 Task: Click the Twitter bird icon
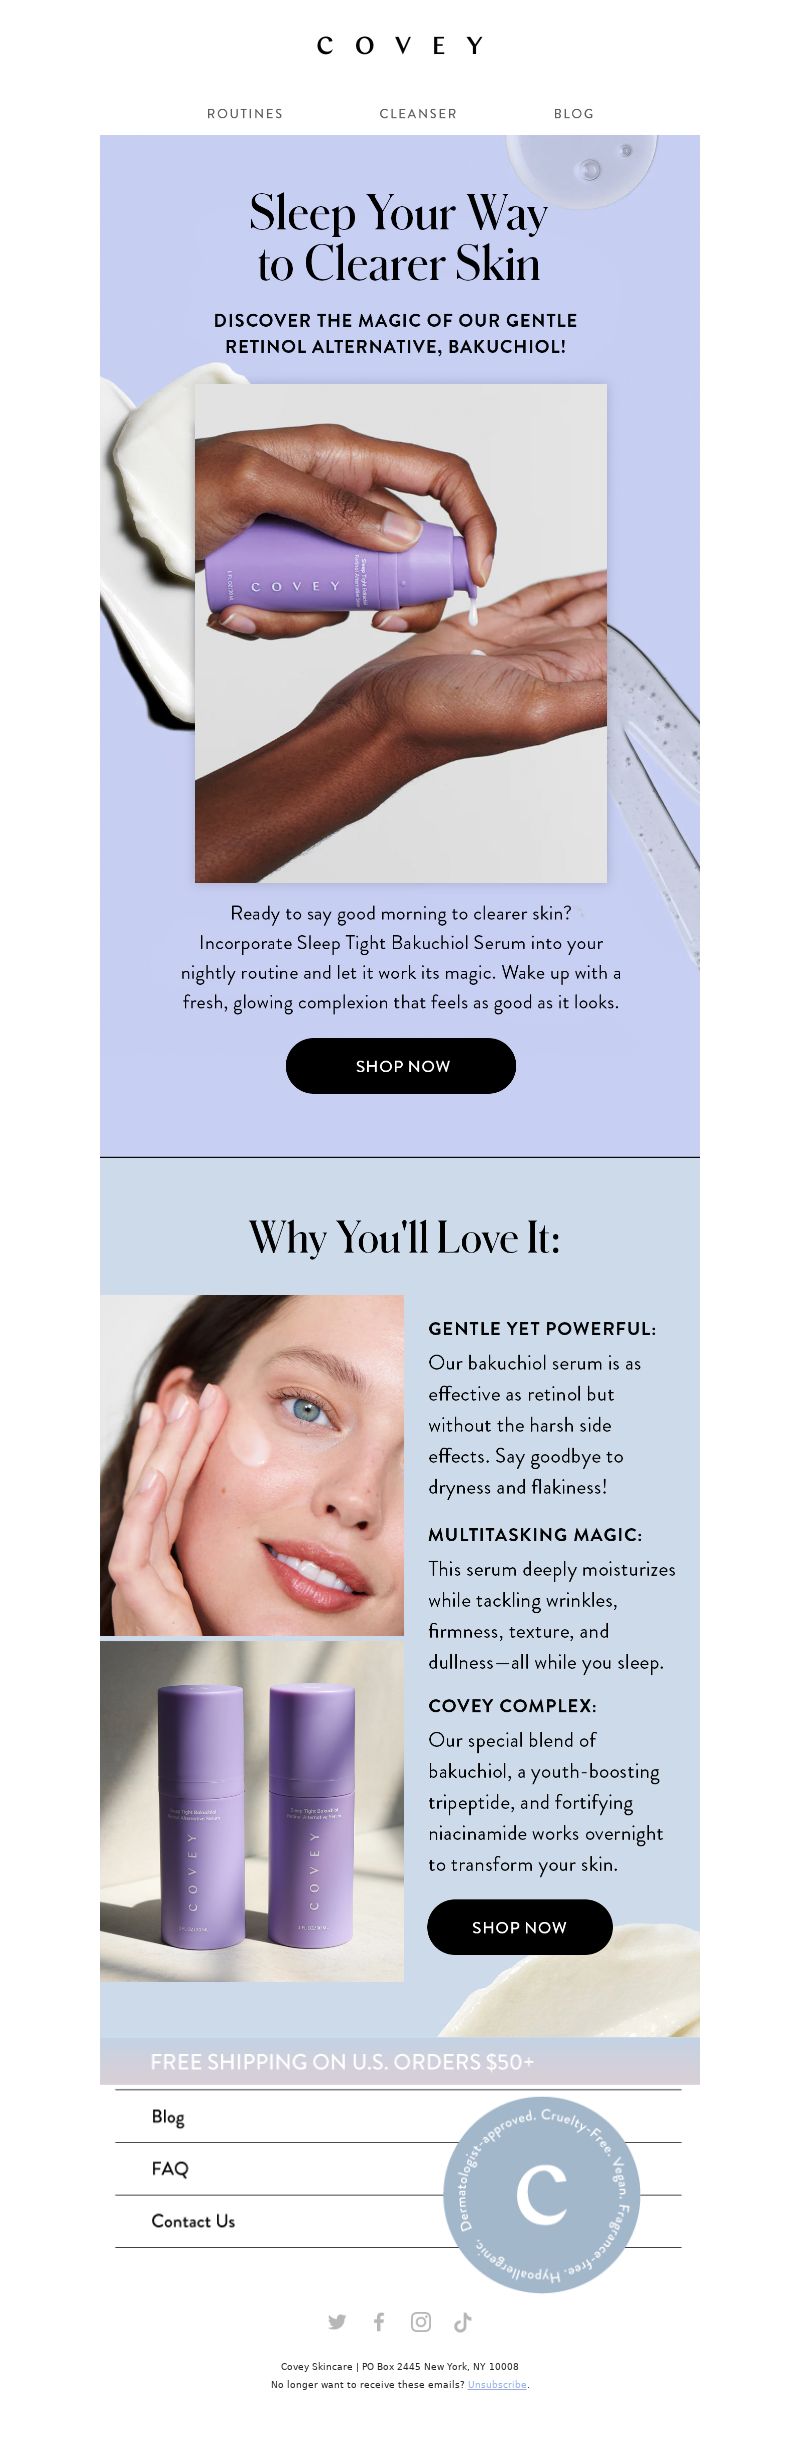pyautogui.click(x=337, y=2322)
